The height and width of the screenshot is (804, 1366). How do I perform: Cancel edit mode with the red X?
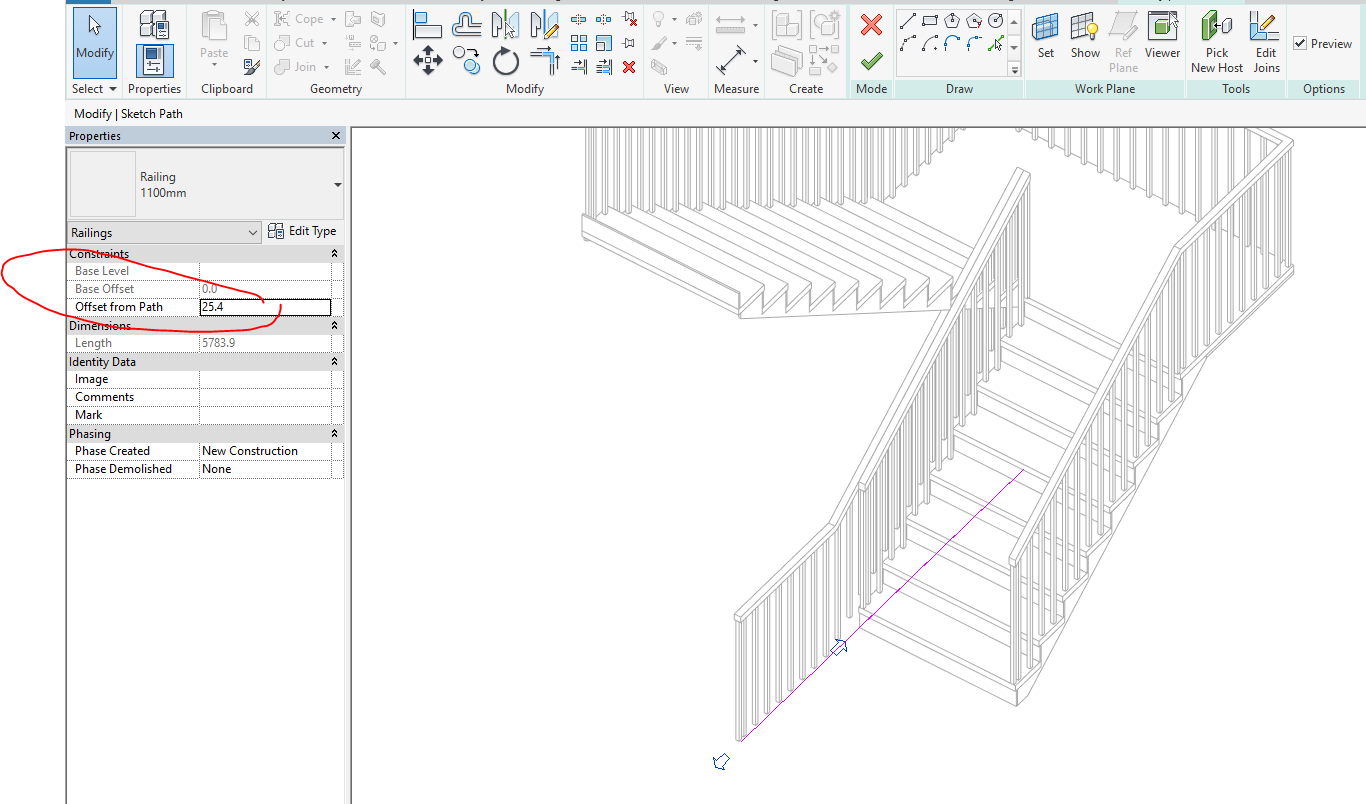[x=871, y=25]
